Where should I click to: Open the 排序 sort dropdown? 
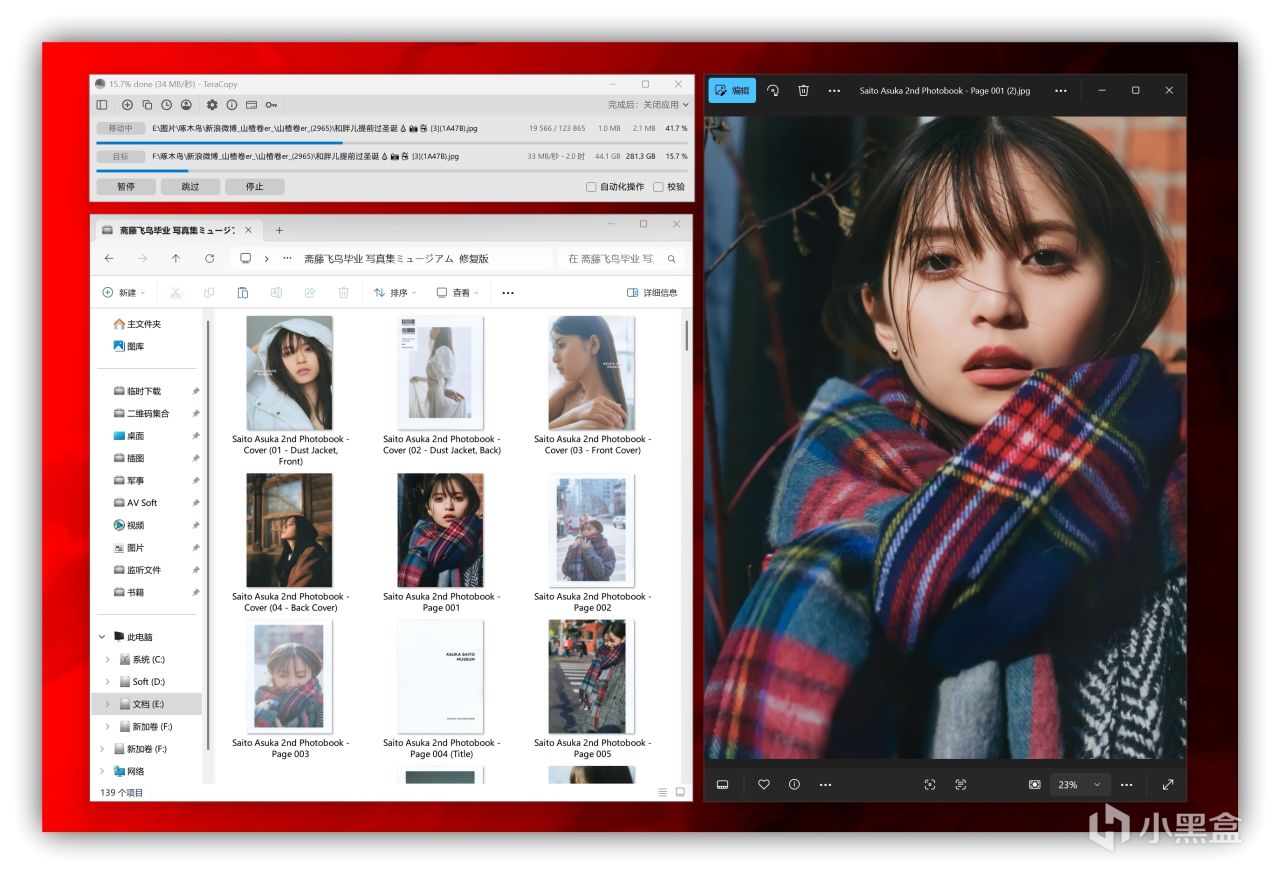click(x=395, y=293)
